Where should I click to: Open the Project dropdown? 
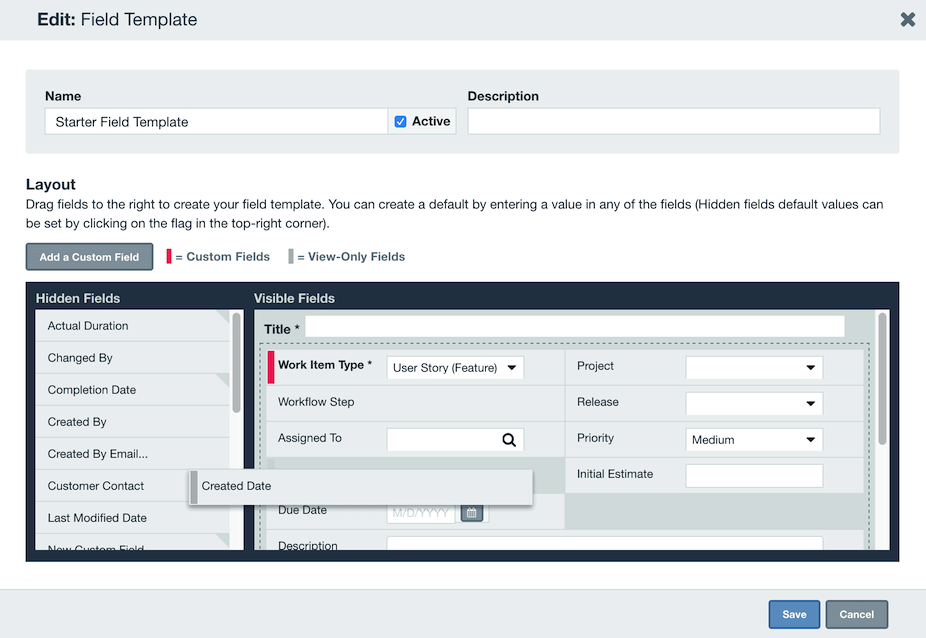[x=754, y=367]
